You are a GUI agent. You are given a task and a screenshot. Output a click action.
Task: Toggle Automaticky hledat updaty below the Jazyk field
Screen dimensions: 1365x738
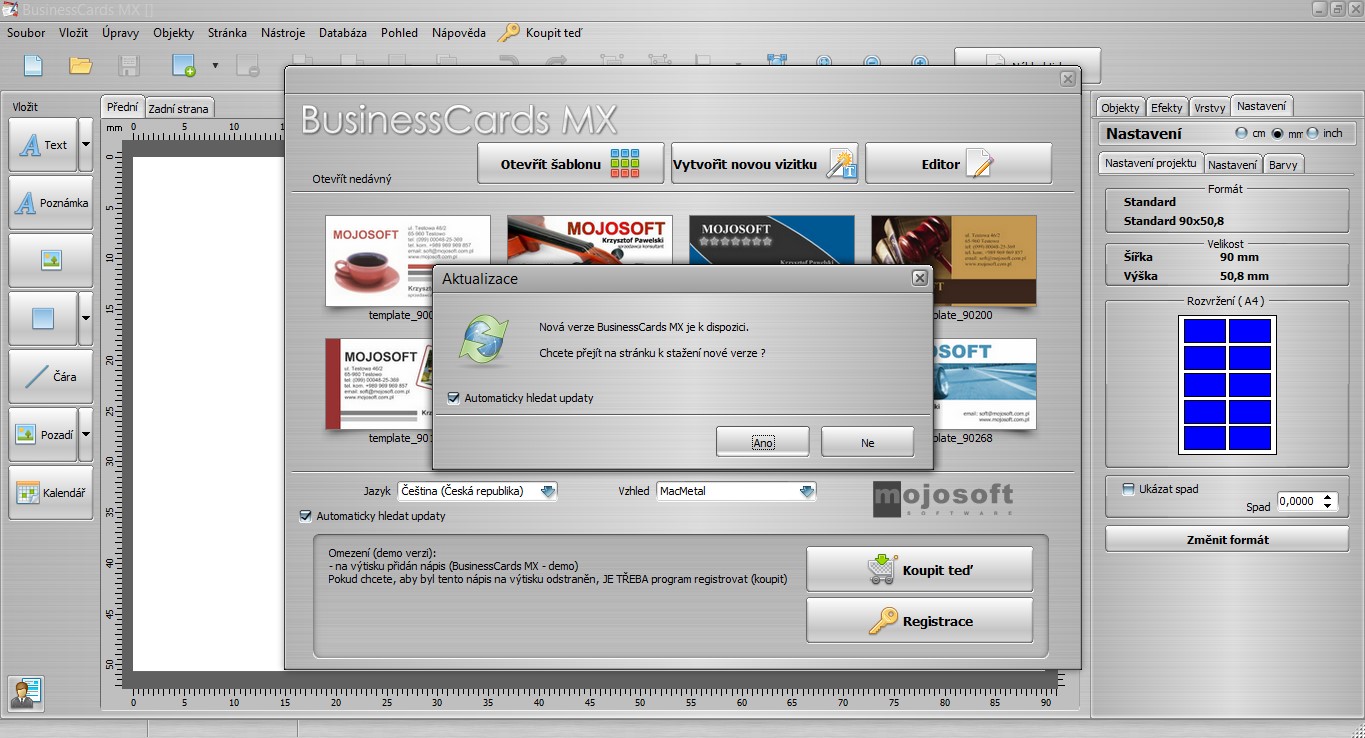pyautogui.click(x=306, y=516)
